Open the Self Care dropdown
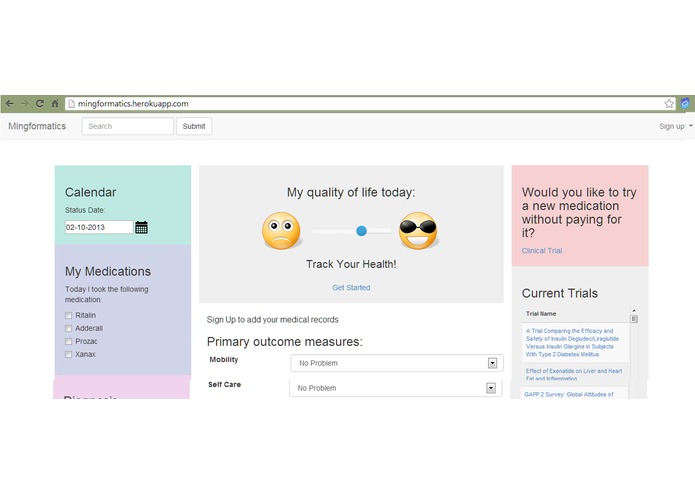Viewport: 695px width, 494px height. [396, 388]
